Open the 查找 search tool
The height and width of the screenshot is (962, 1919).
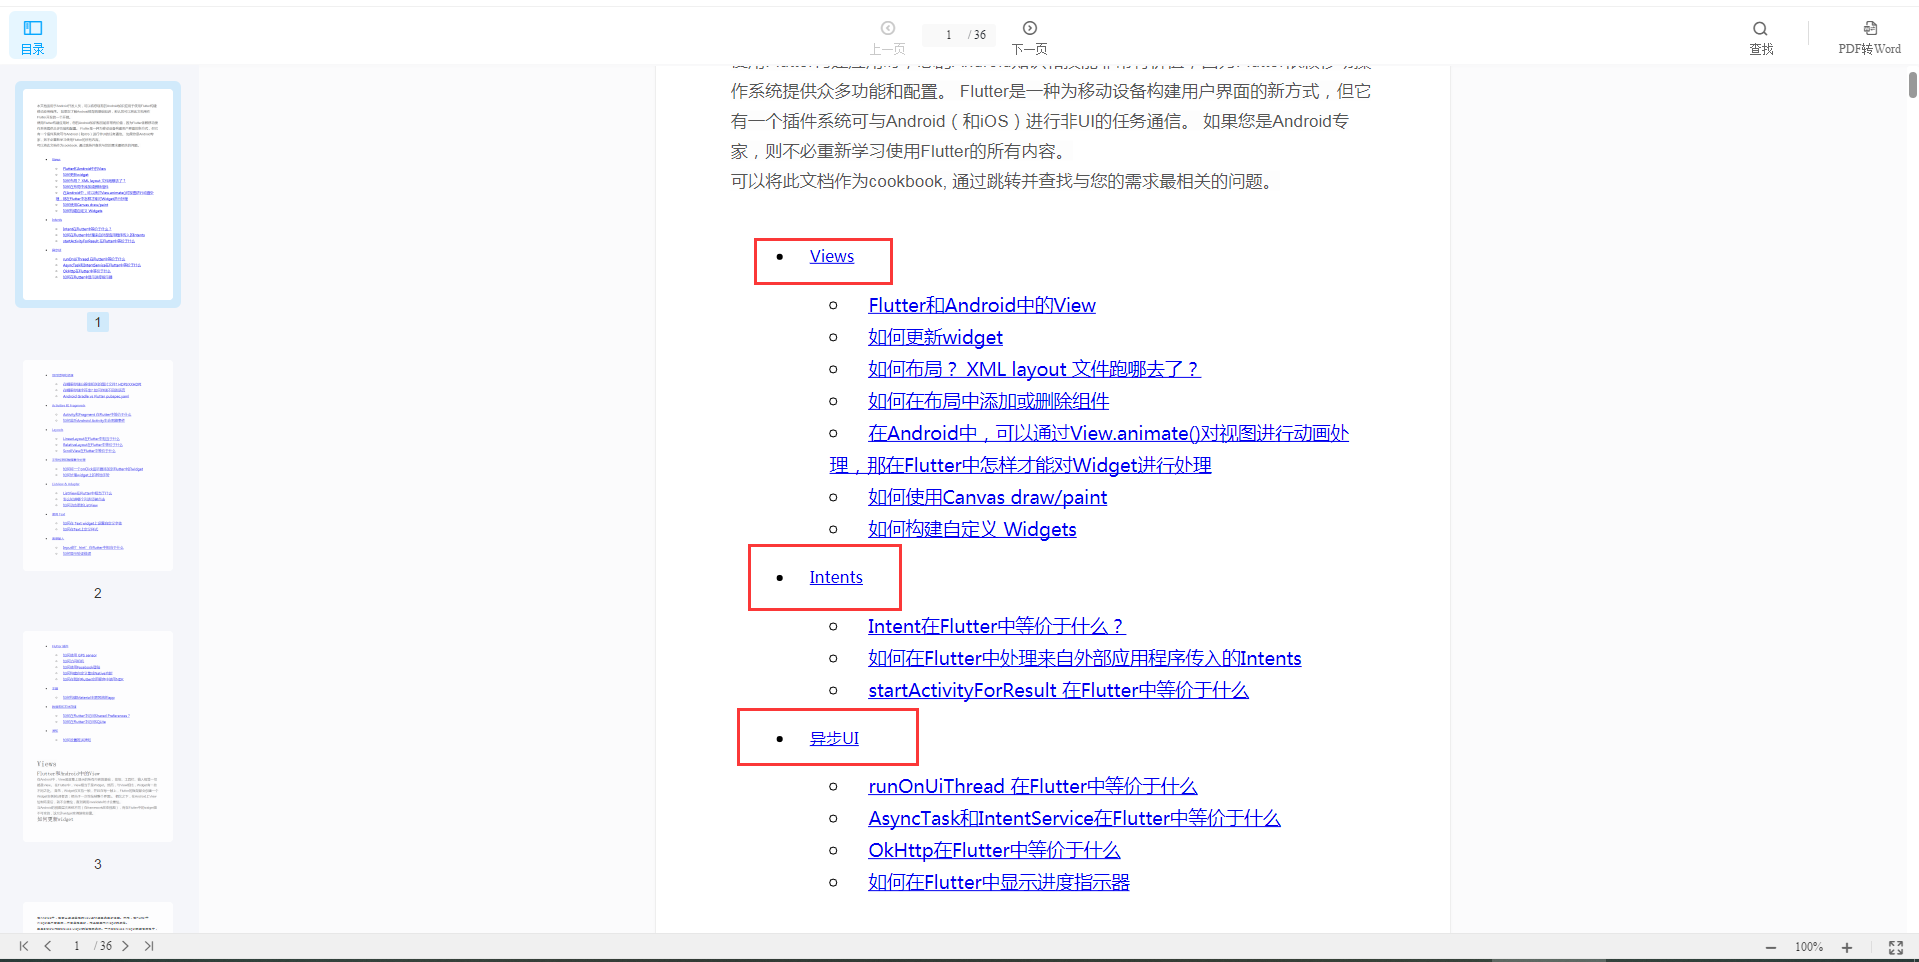pos(1761,38)
